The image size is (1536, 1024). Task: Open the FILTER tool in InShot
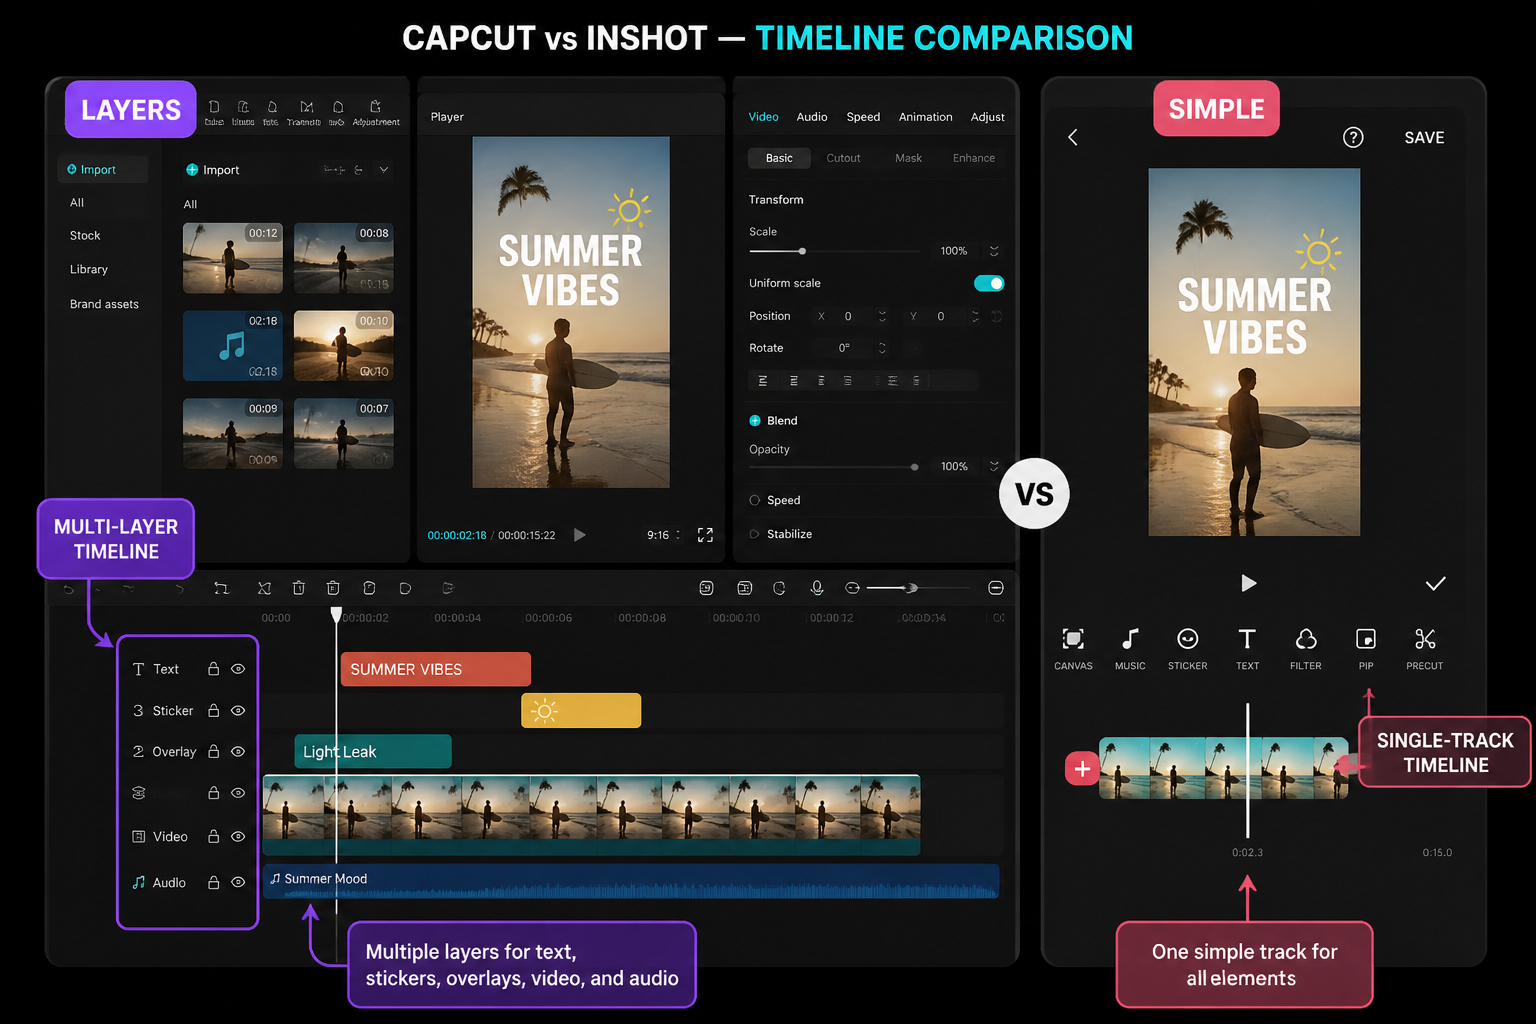click(1306, 648)
